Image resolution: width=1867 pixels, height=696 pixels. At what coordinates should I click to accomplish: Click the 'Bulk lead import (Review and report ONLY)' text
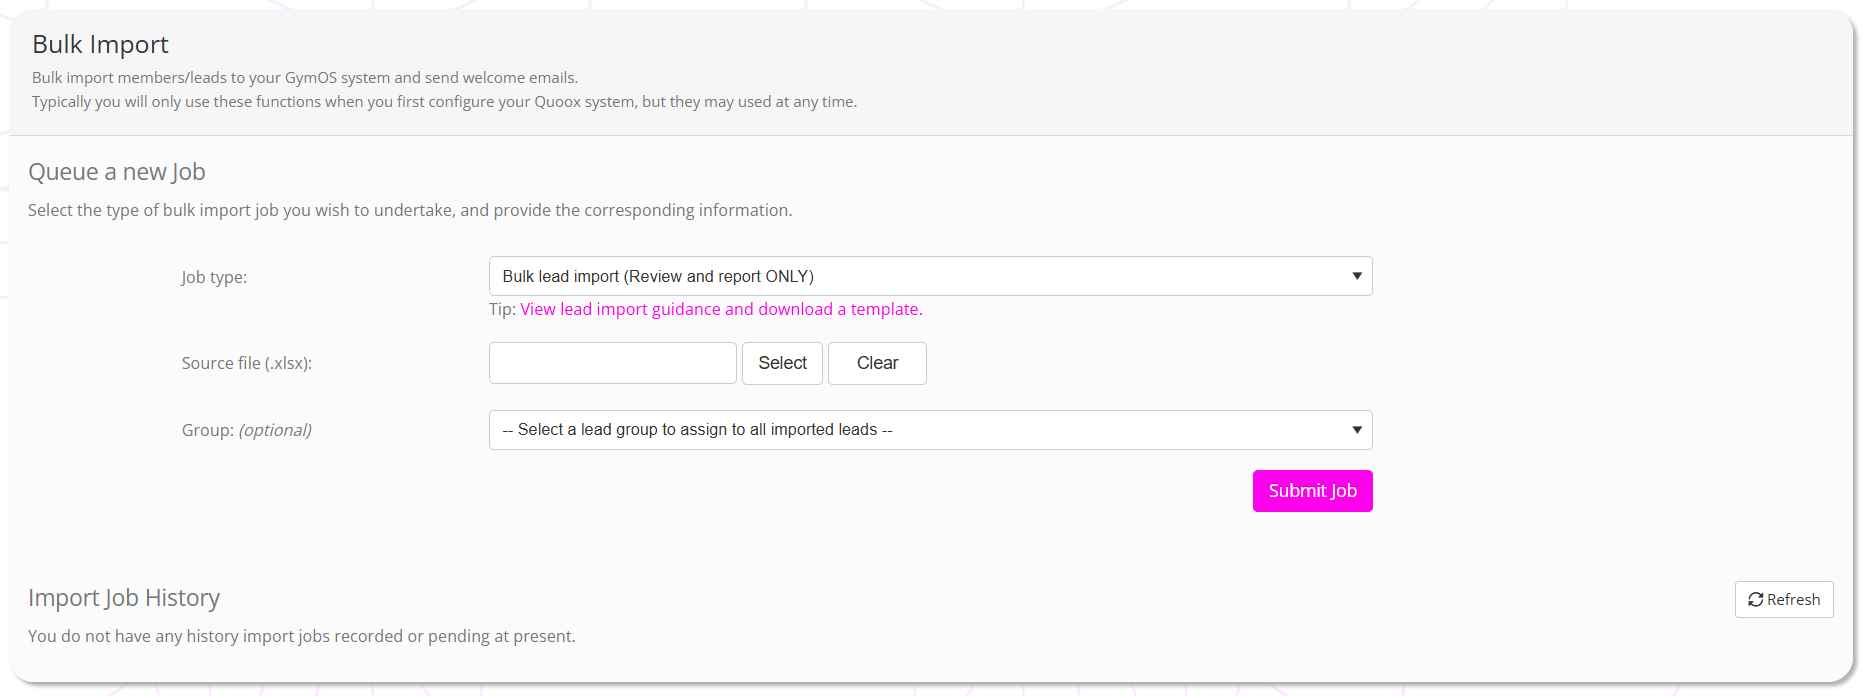click(x=657, y=277)
